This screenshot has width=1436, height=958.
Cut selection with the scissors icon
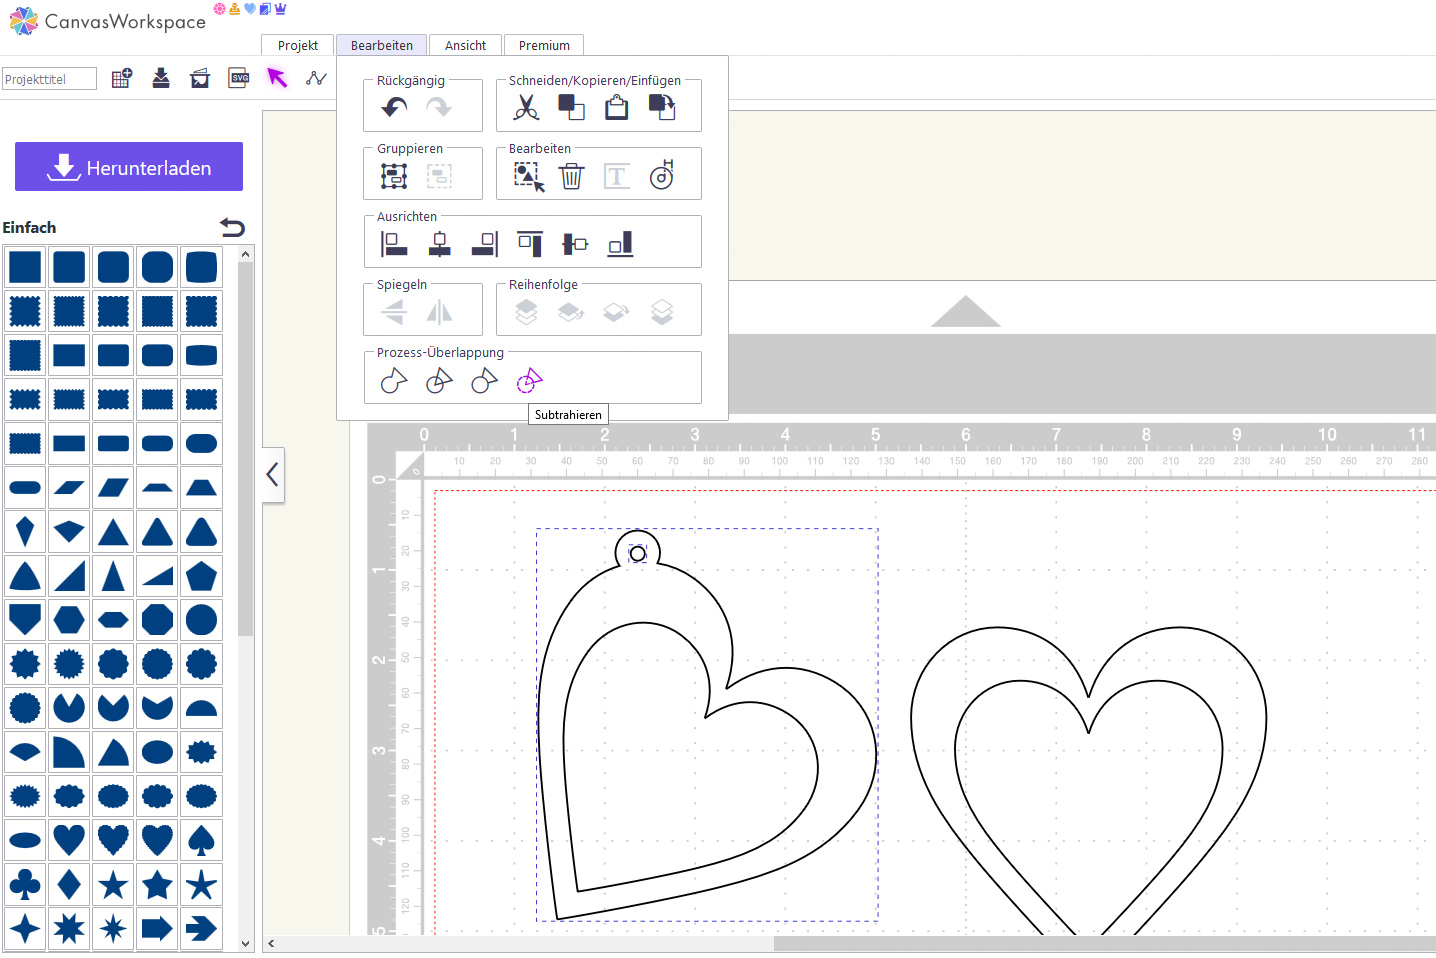(526, 108)
